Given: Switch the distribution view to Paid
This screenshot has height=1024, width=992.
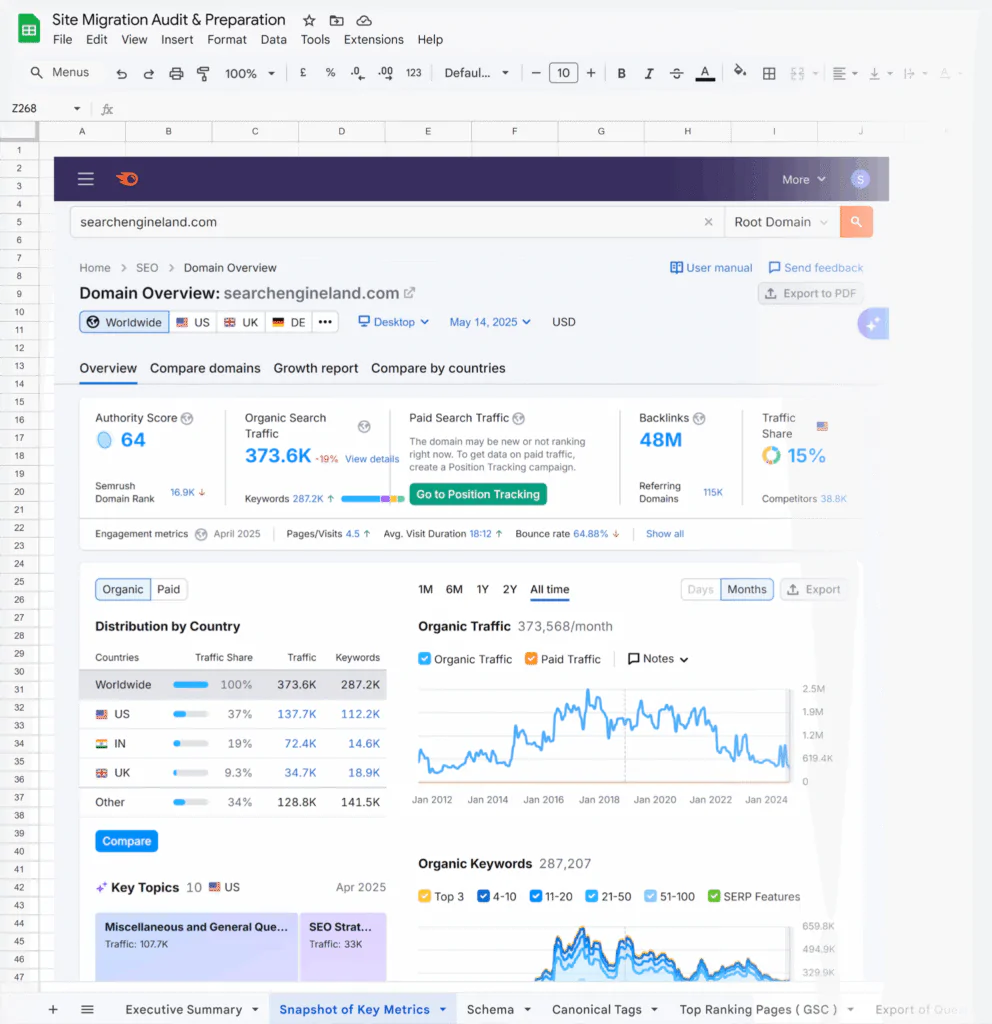Looking at the screenshot, I should pos(168,589).
